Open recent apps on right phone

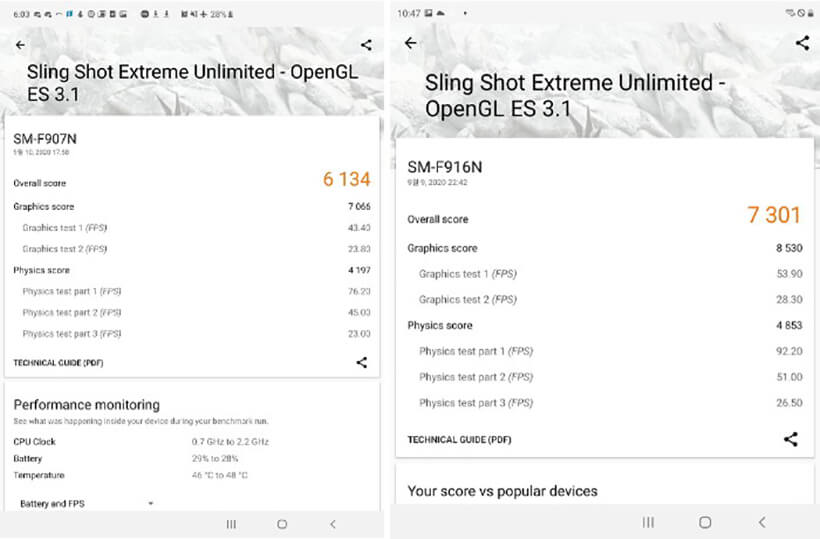point(648,522)
